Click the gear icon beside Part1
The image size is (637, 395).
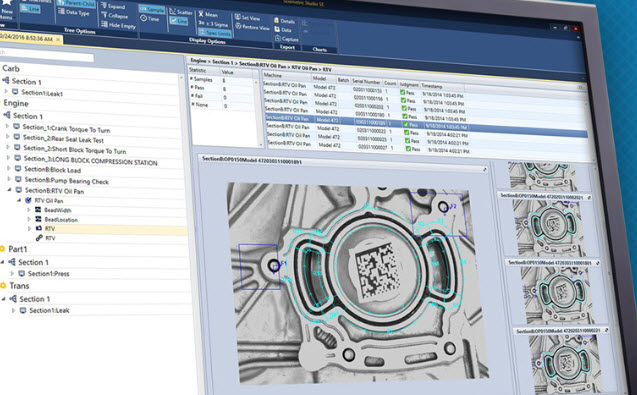pos(2,248)
